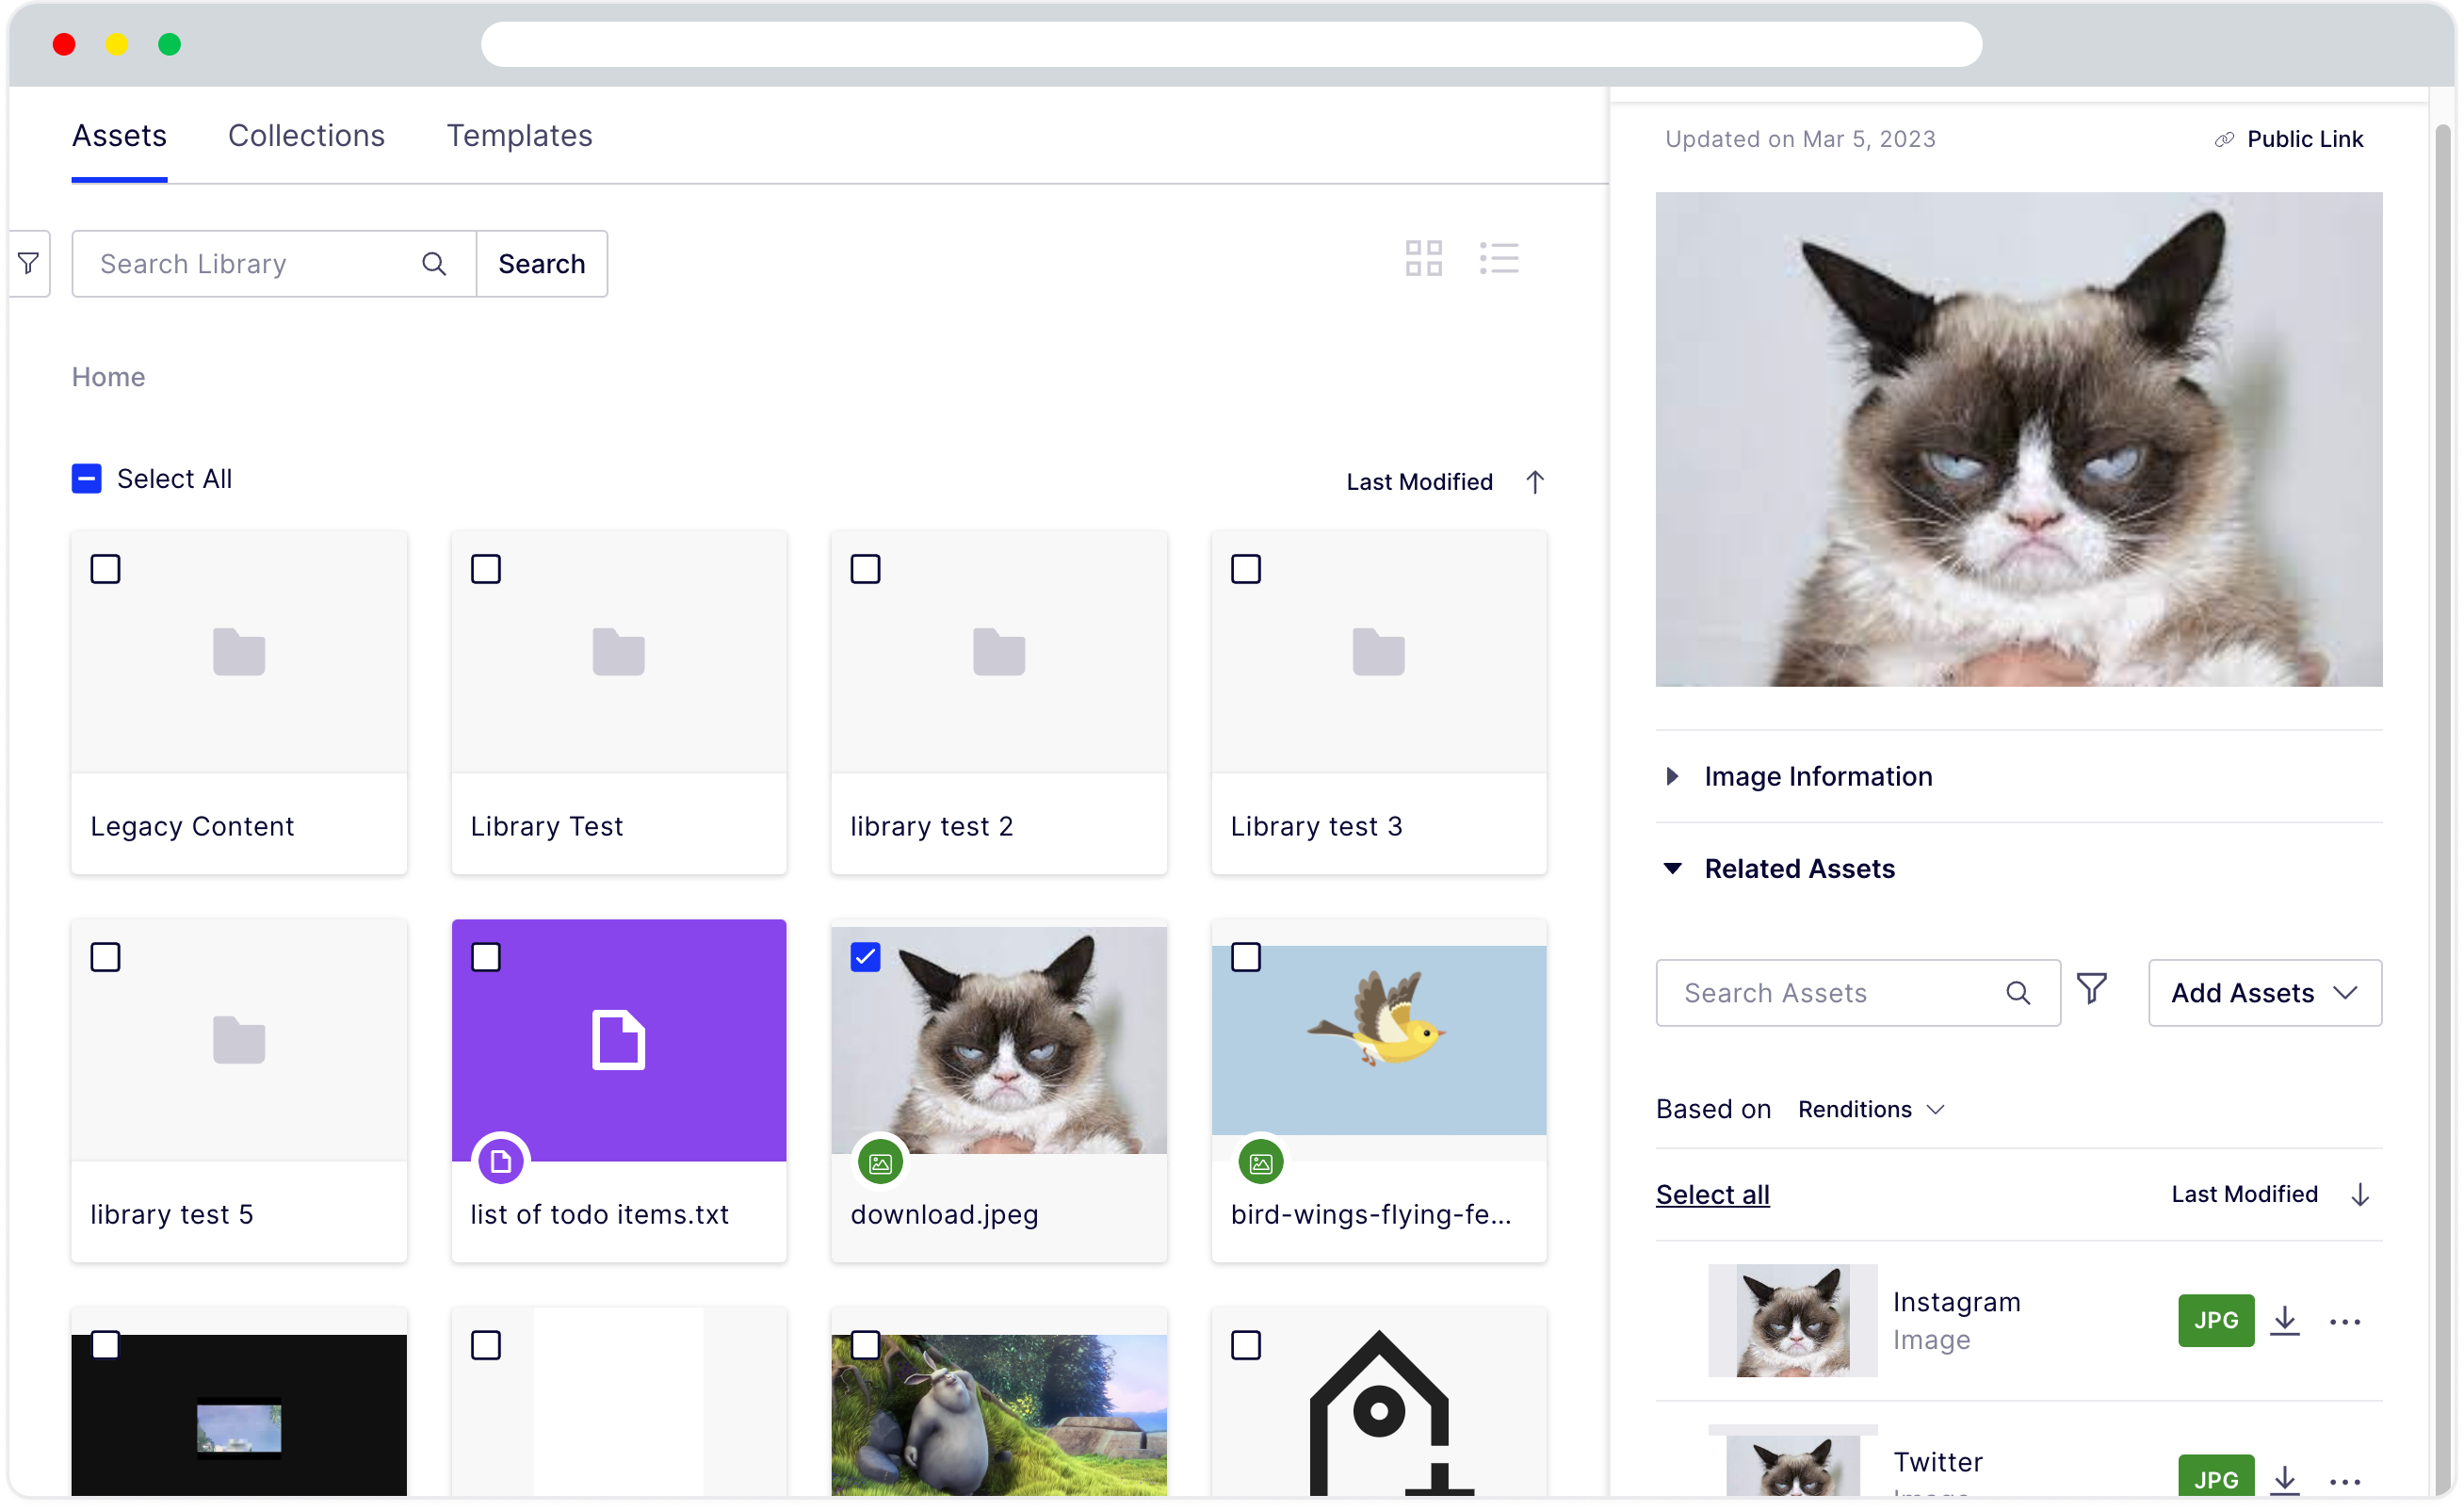Screen dimensions: 2464x1511
Task: Switch to the Templates tab
Action: coord(517,136)
